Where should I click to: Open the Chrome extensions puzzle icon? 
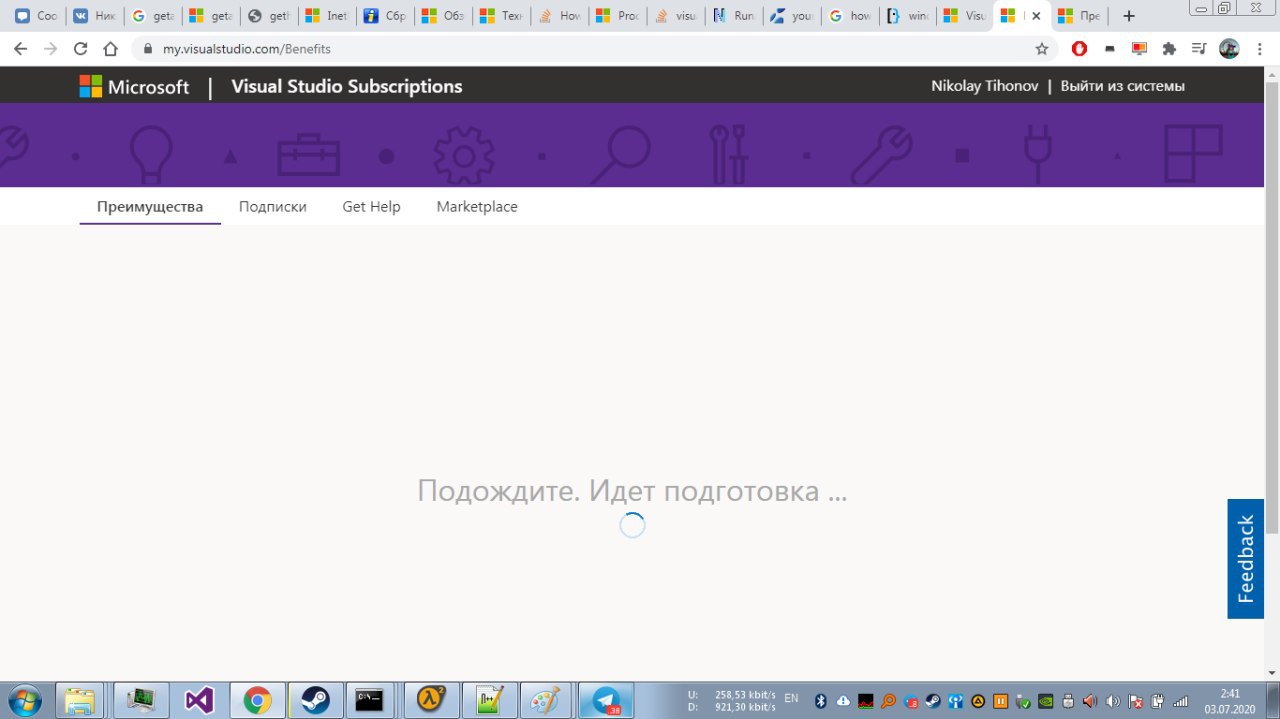tap(1169, 48)
